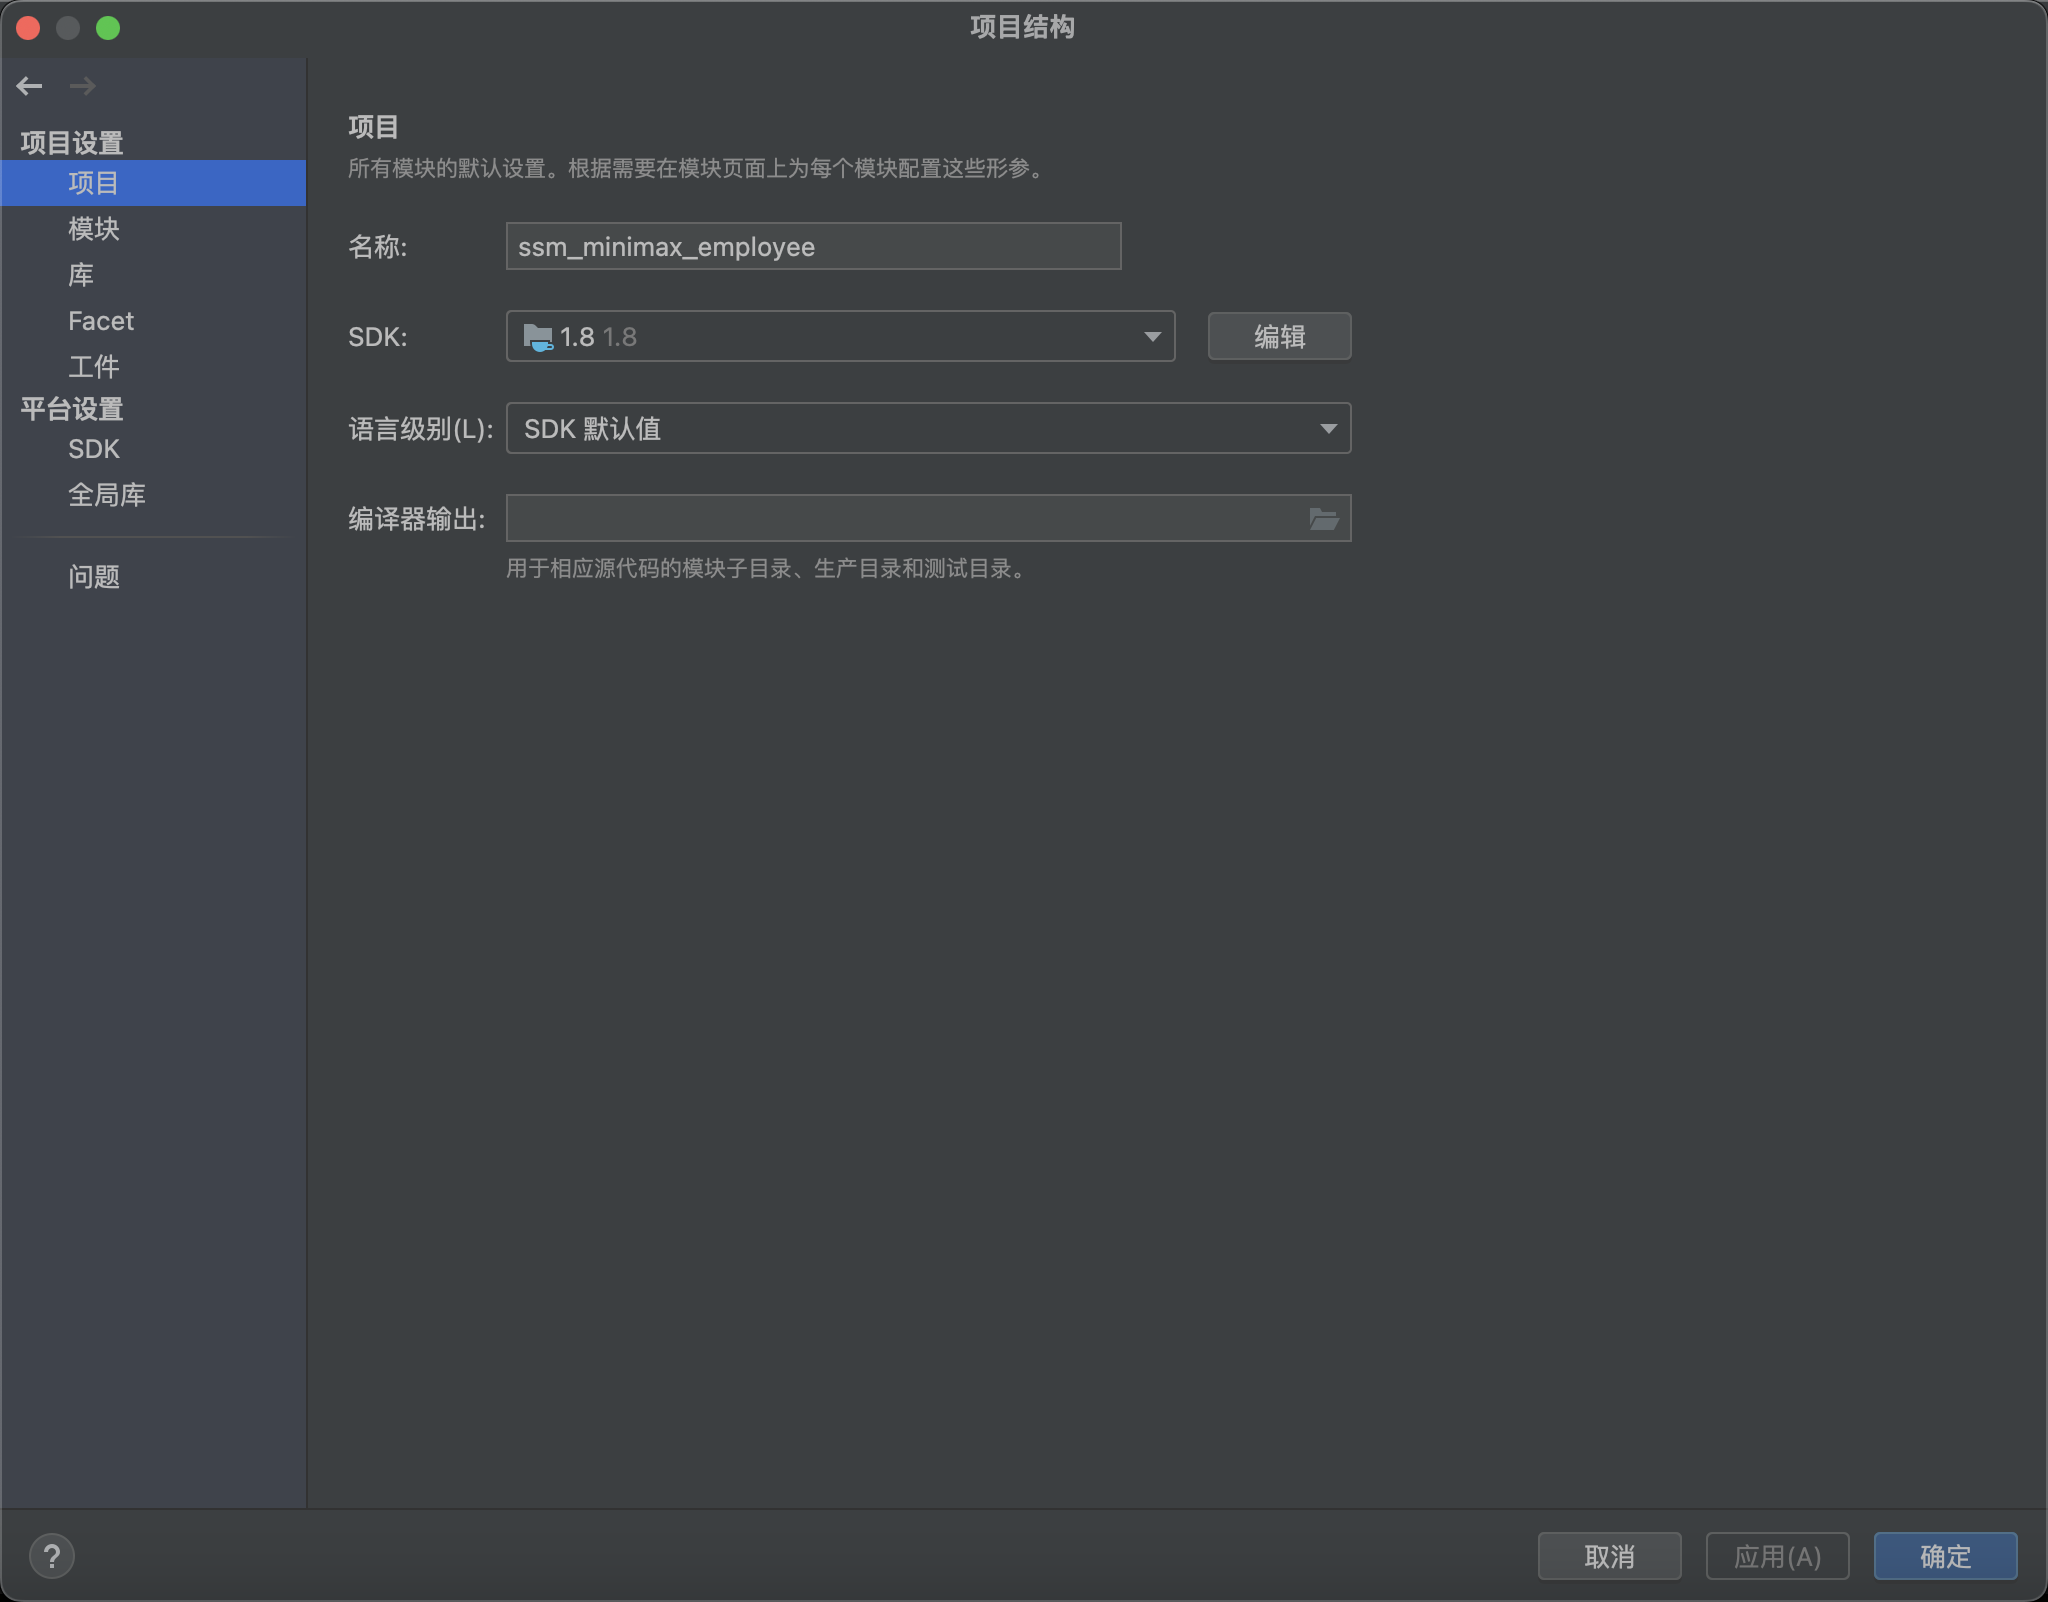Expand the SDK 1.8 dropdown arrow
The image size is (2048, 1602).
click(1152, 337)
